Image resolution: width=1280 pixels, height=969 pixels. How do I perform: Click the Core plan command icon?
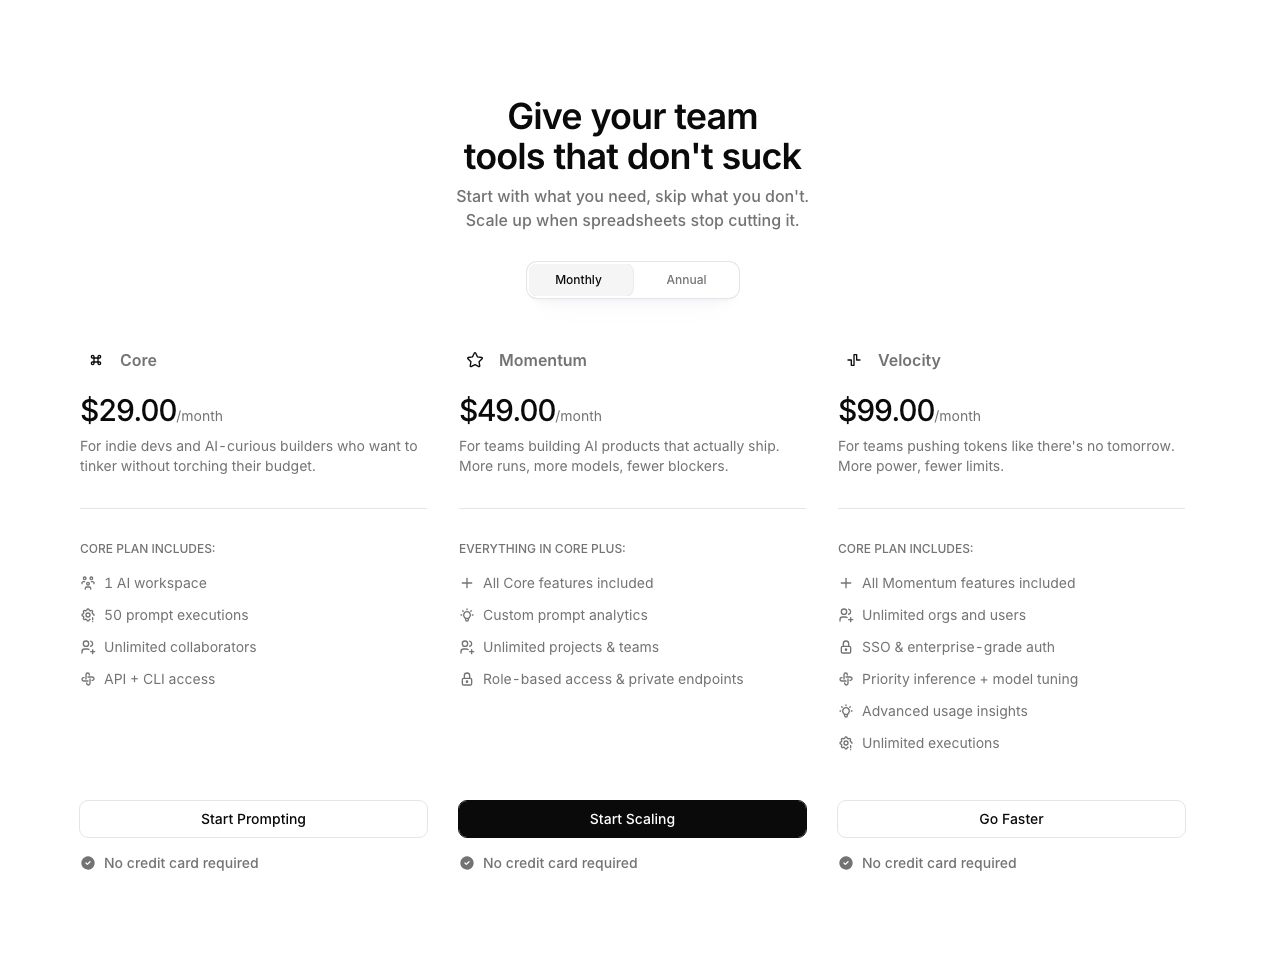[95, 360]
